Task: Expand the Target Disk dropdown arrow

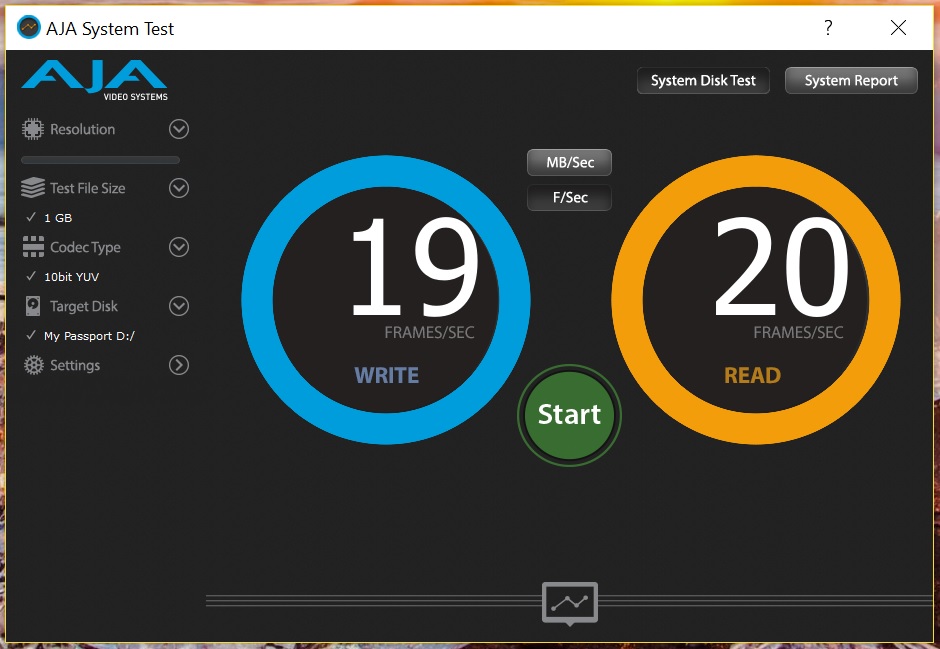Action: click(x=179, y=306)
